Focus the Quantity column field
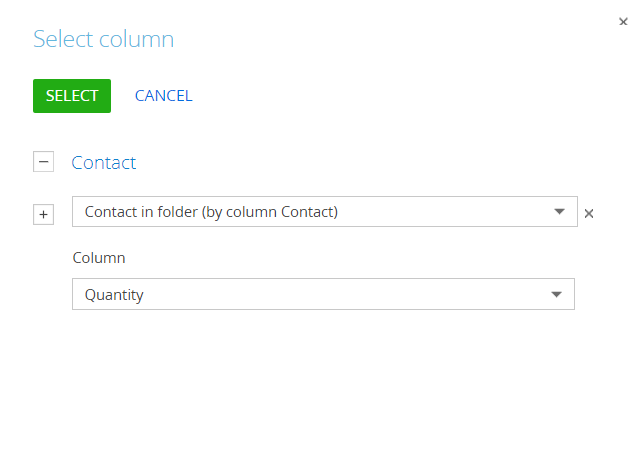The width and height of the screenshot is (637, 452). [x=323, y=294]
